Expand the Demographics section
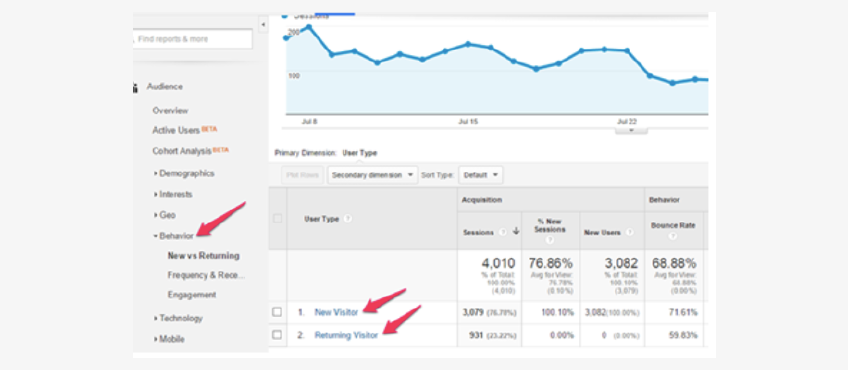The height and width of the screenshot is (370, 848). pos(184,174)
